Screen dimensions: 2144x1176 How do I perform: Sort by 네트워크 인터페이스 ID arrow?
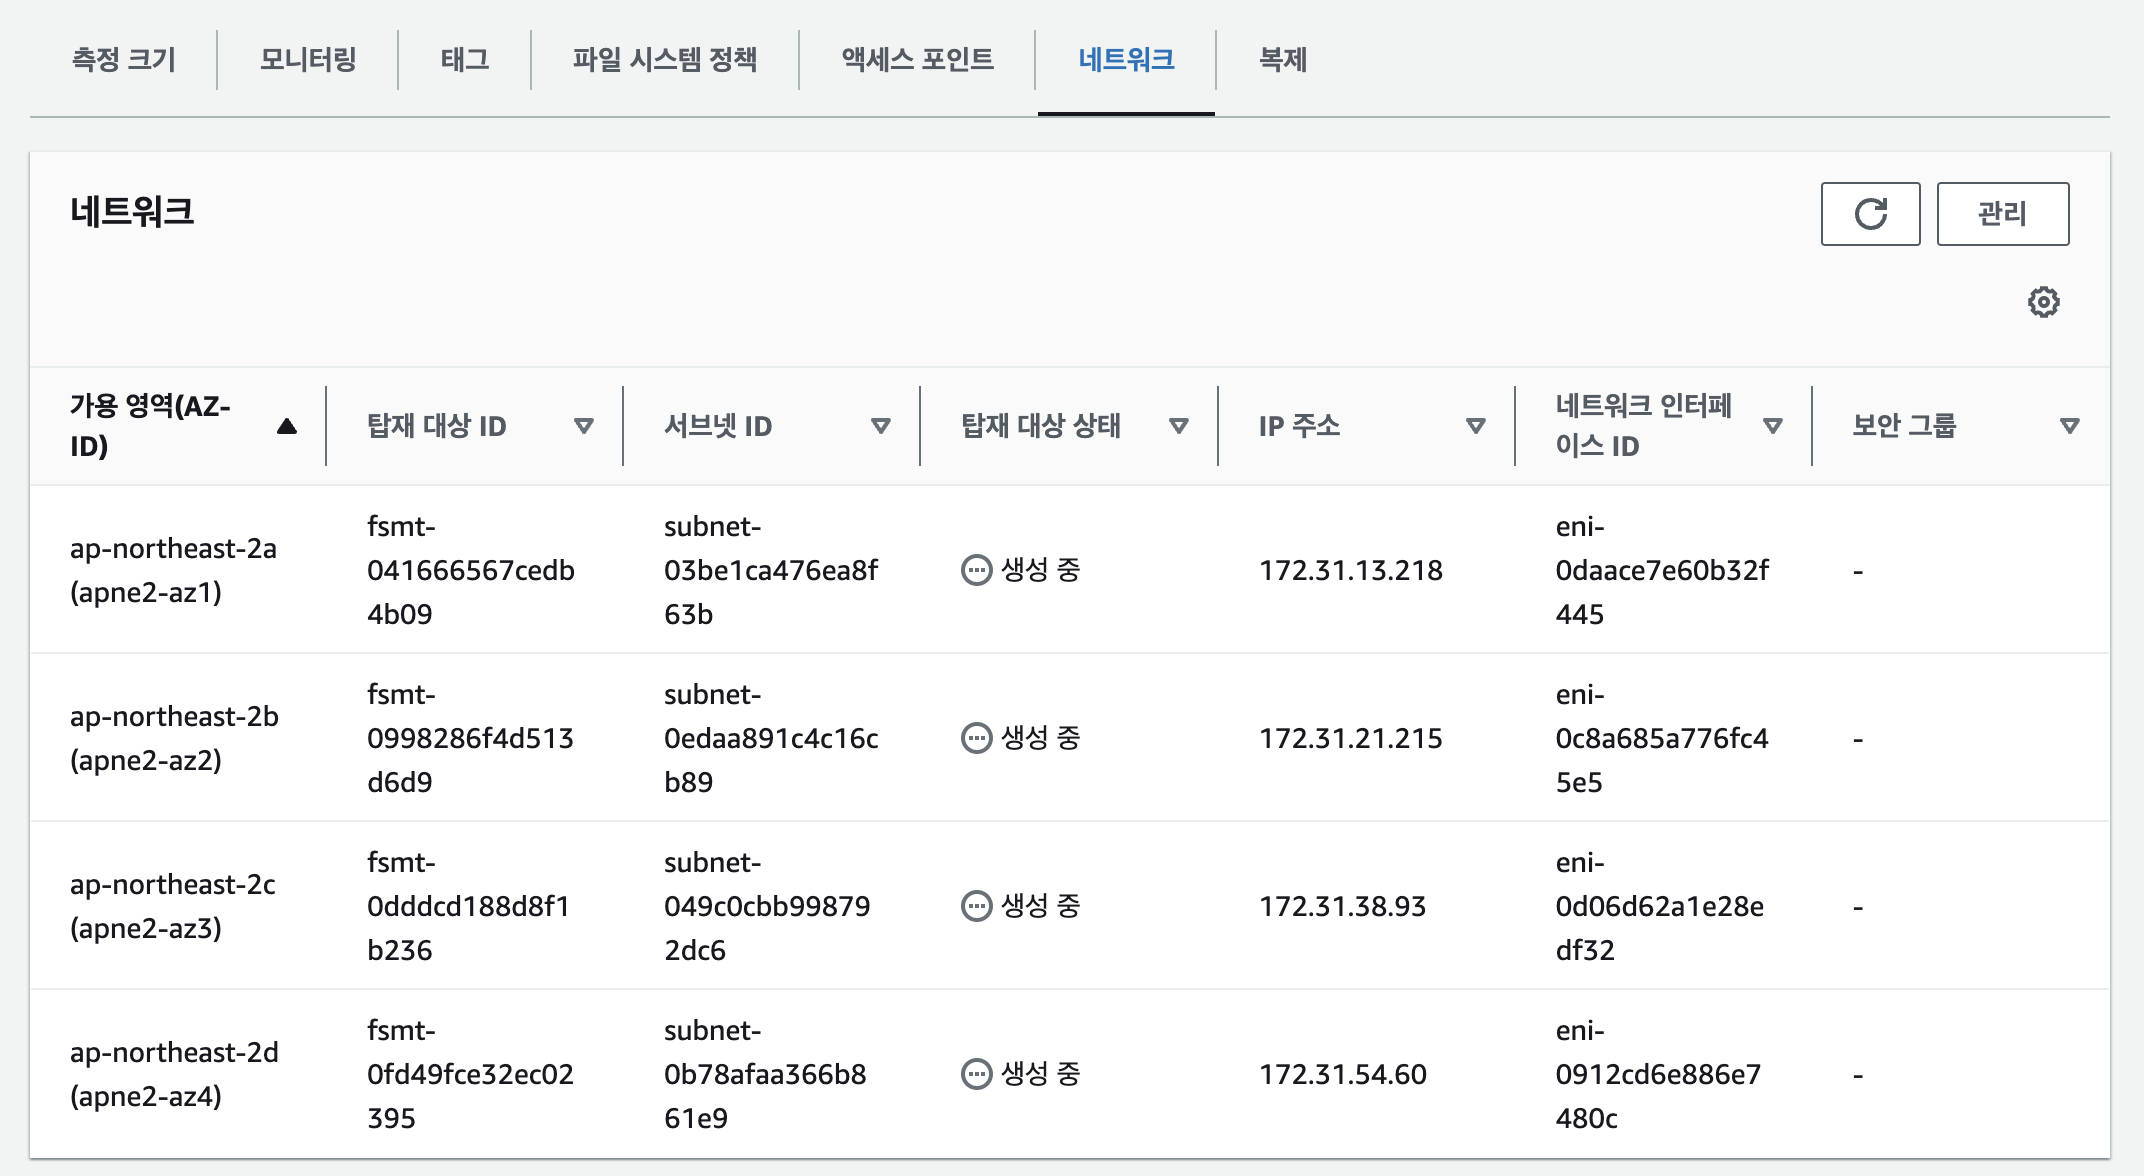(x=1773, y=426)
